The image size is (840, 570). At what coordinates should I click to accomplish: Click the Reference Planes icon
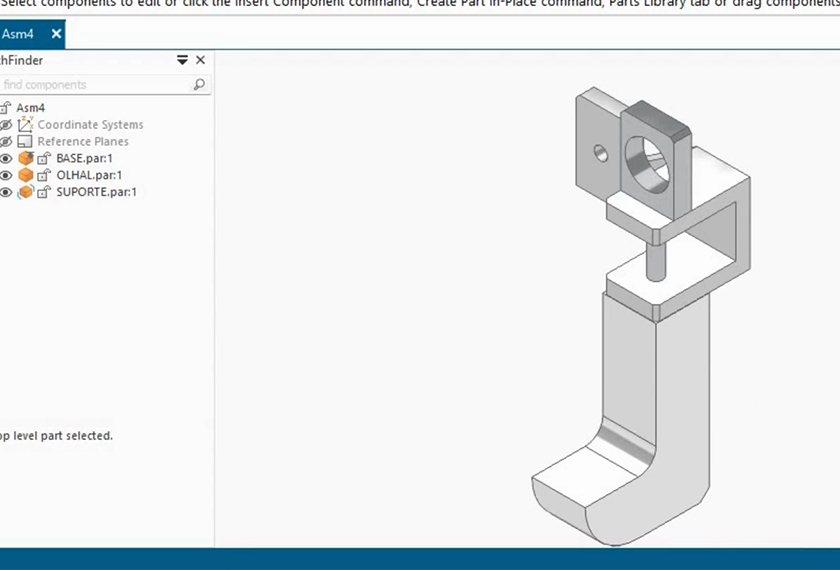pos(26,142)
